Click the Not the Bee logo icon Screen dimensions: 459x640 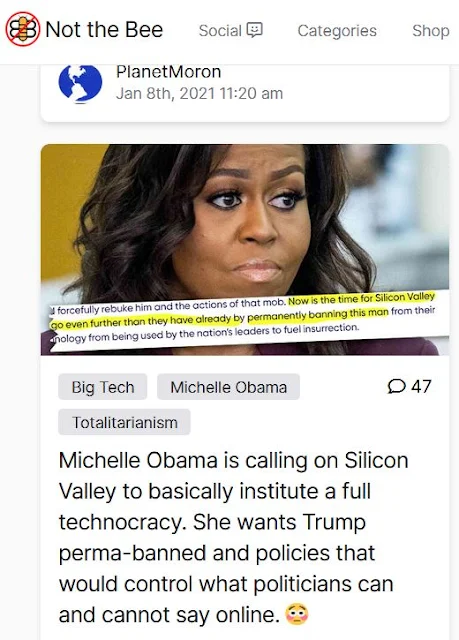[23, 29]
